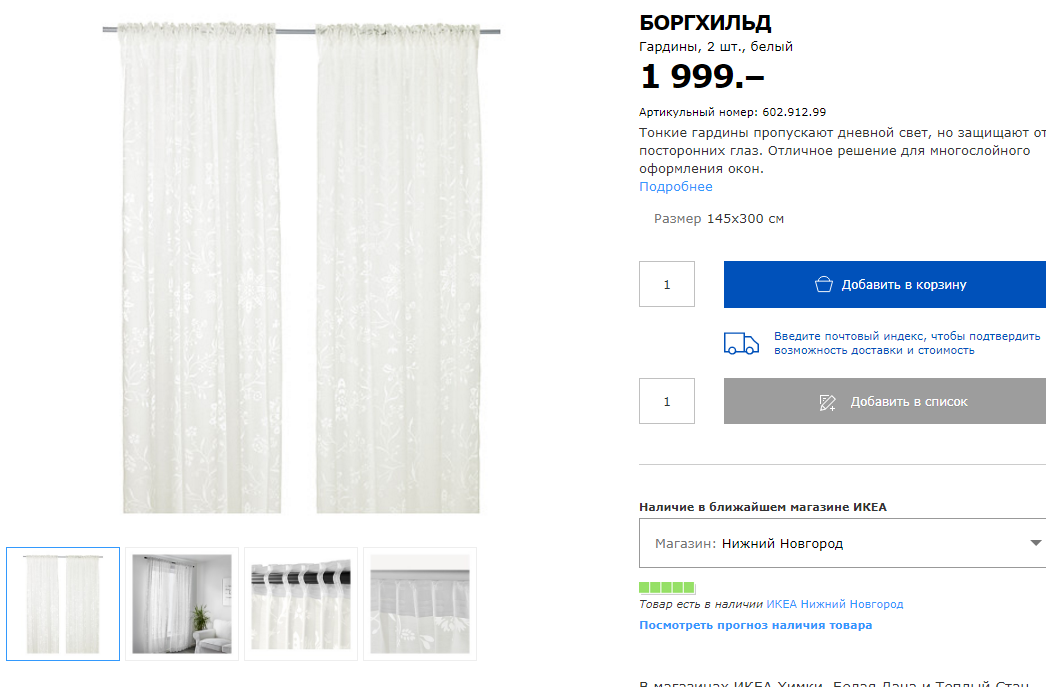Select the fabric heading tape detail thumbnail

point(420,604)
